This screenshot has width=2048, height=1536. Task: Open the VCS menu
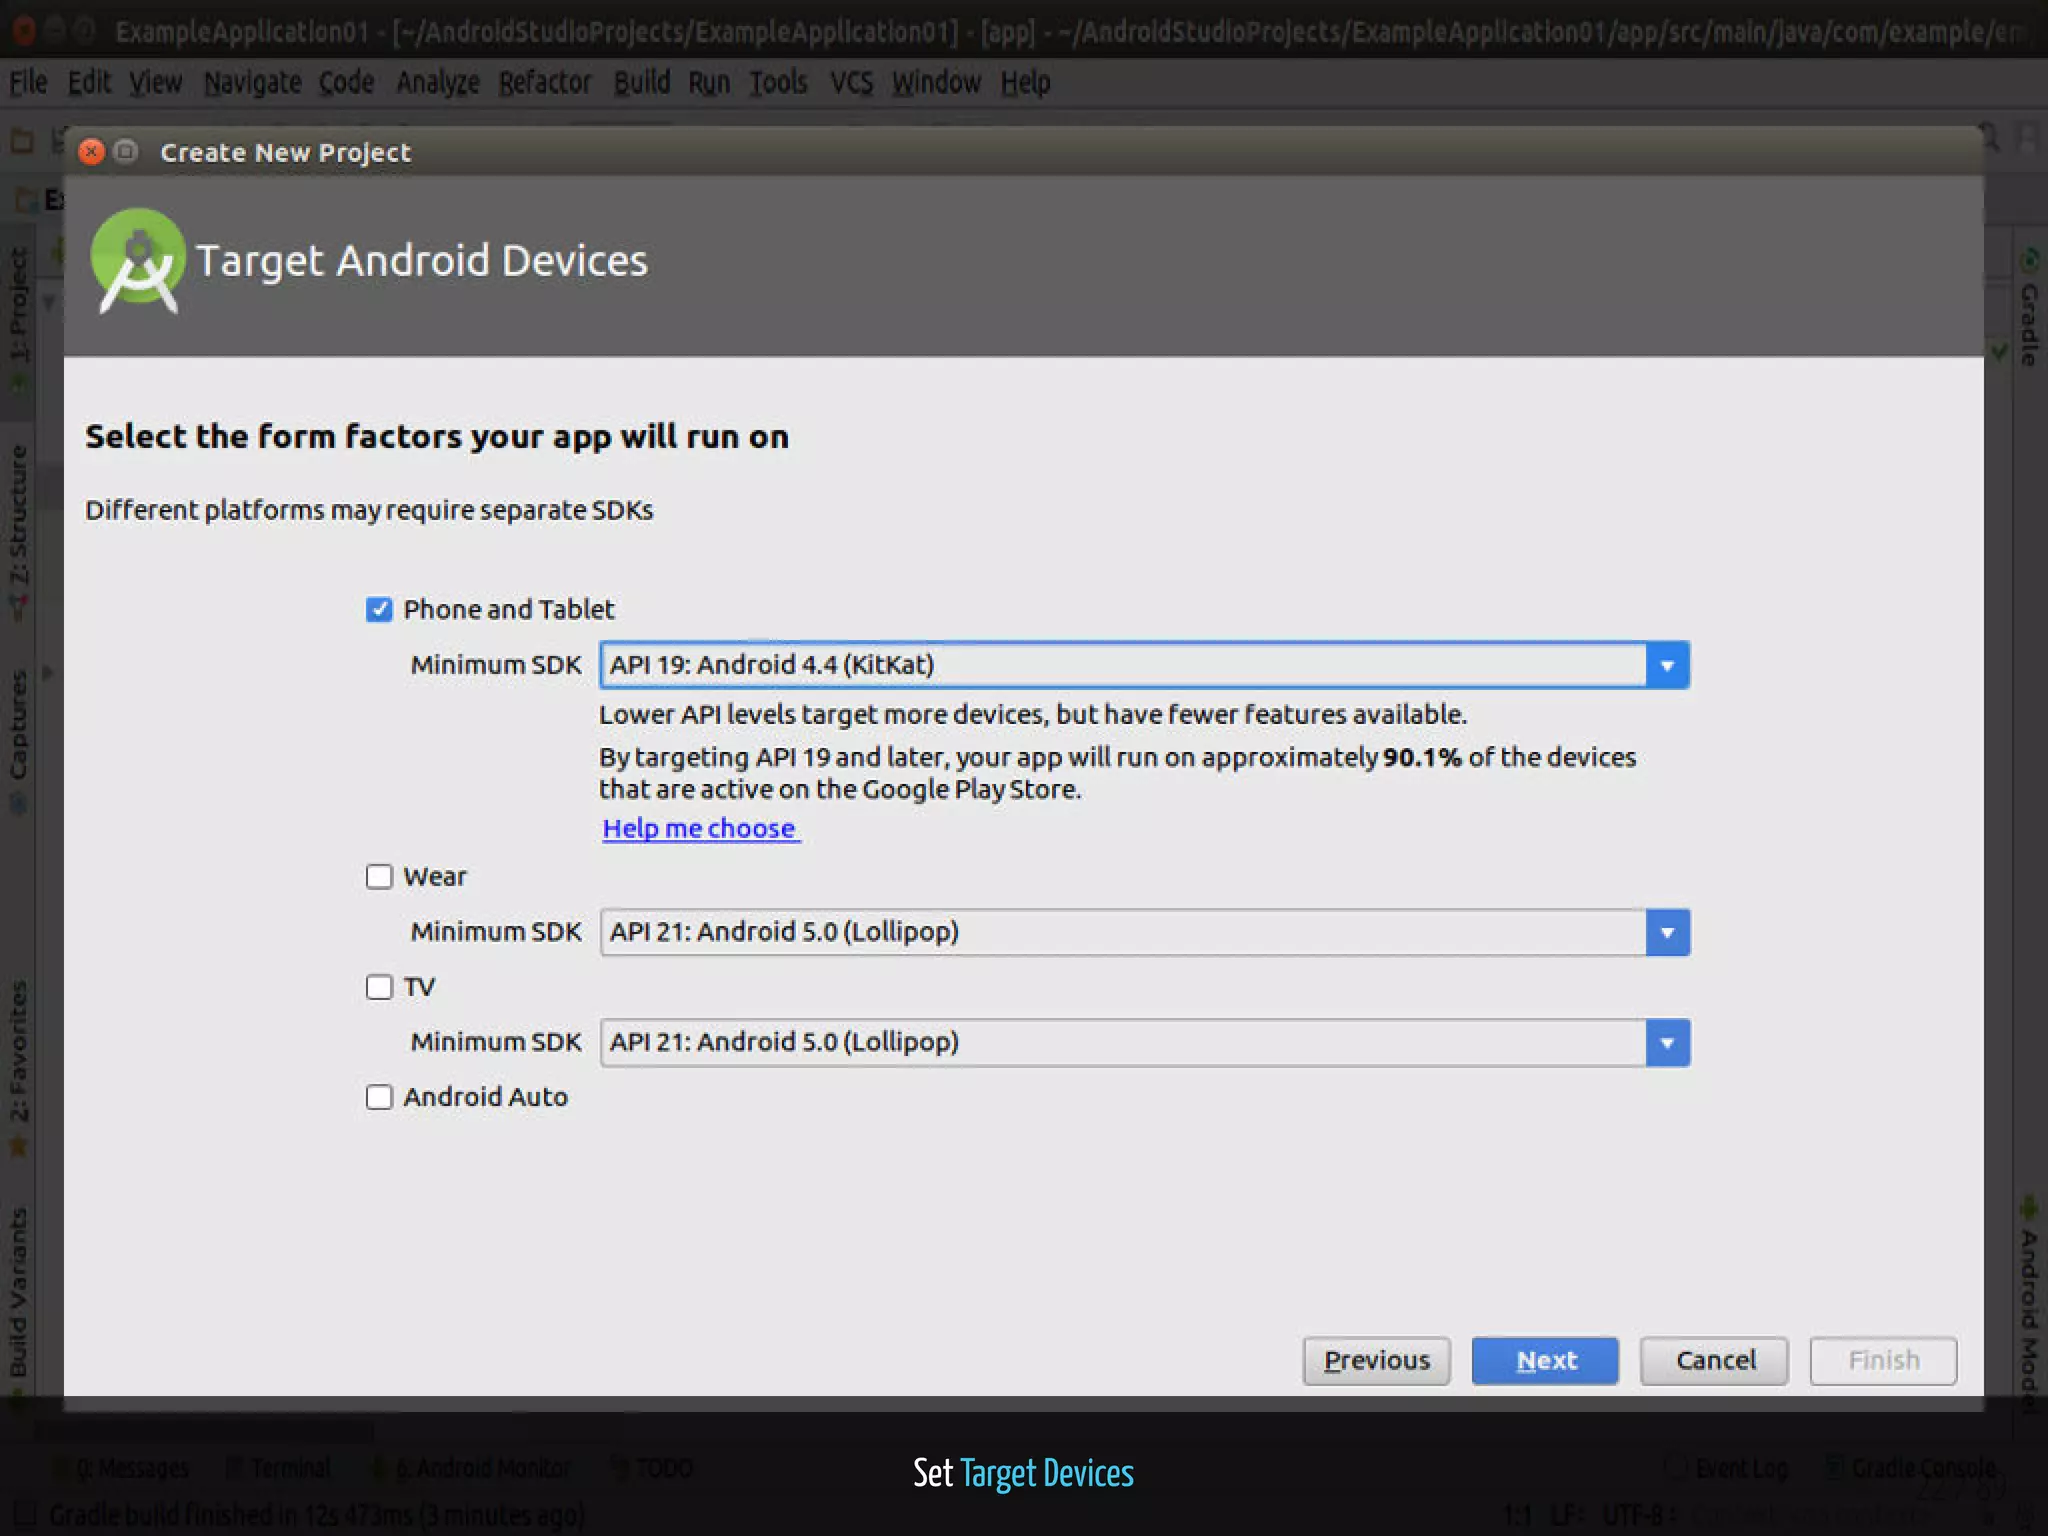click(x=852, y=82)
